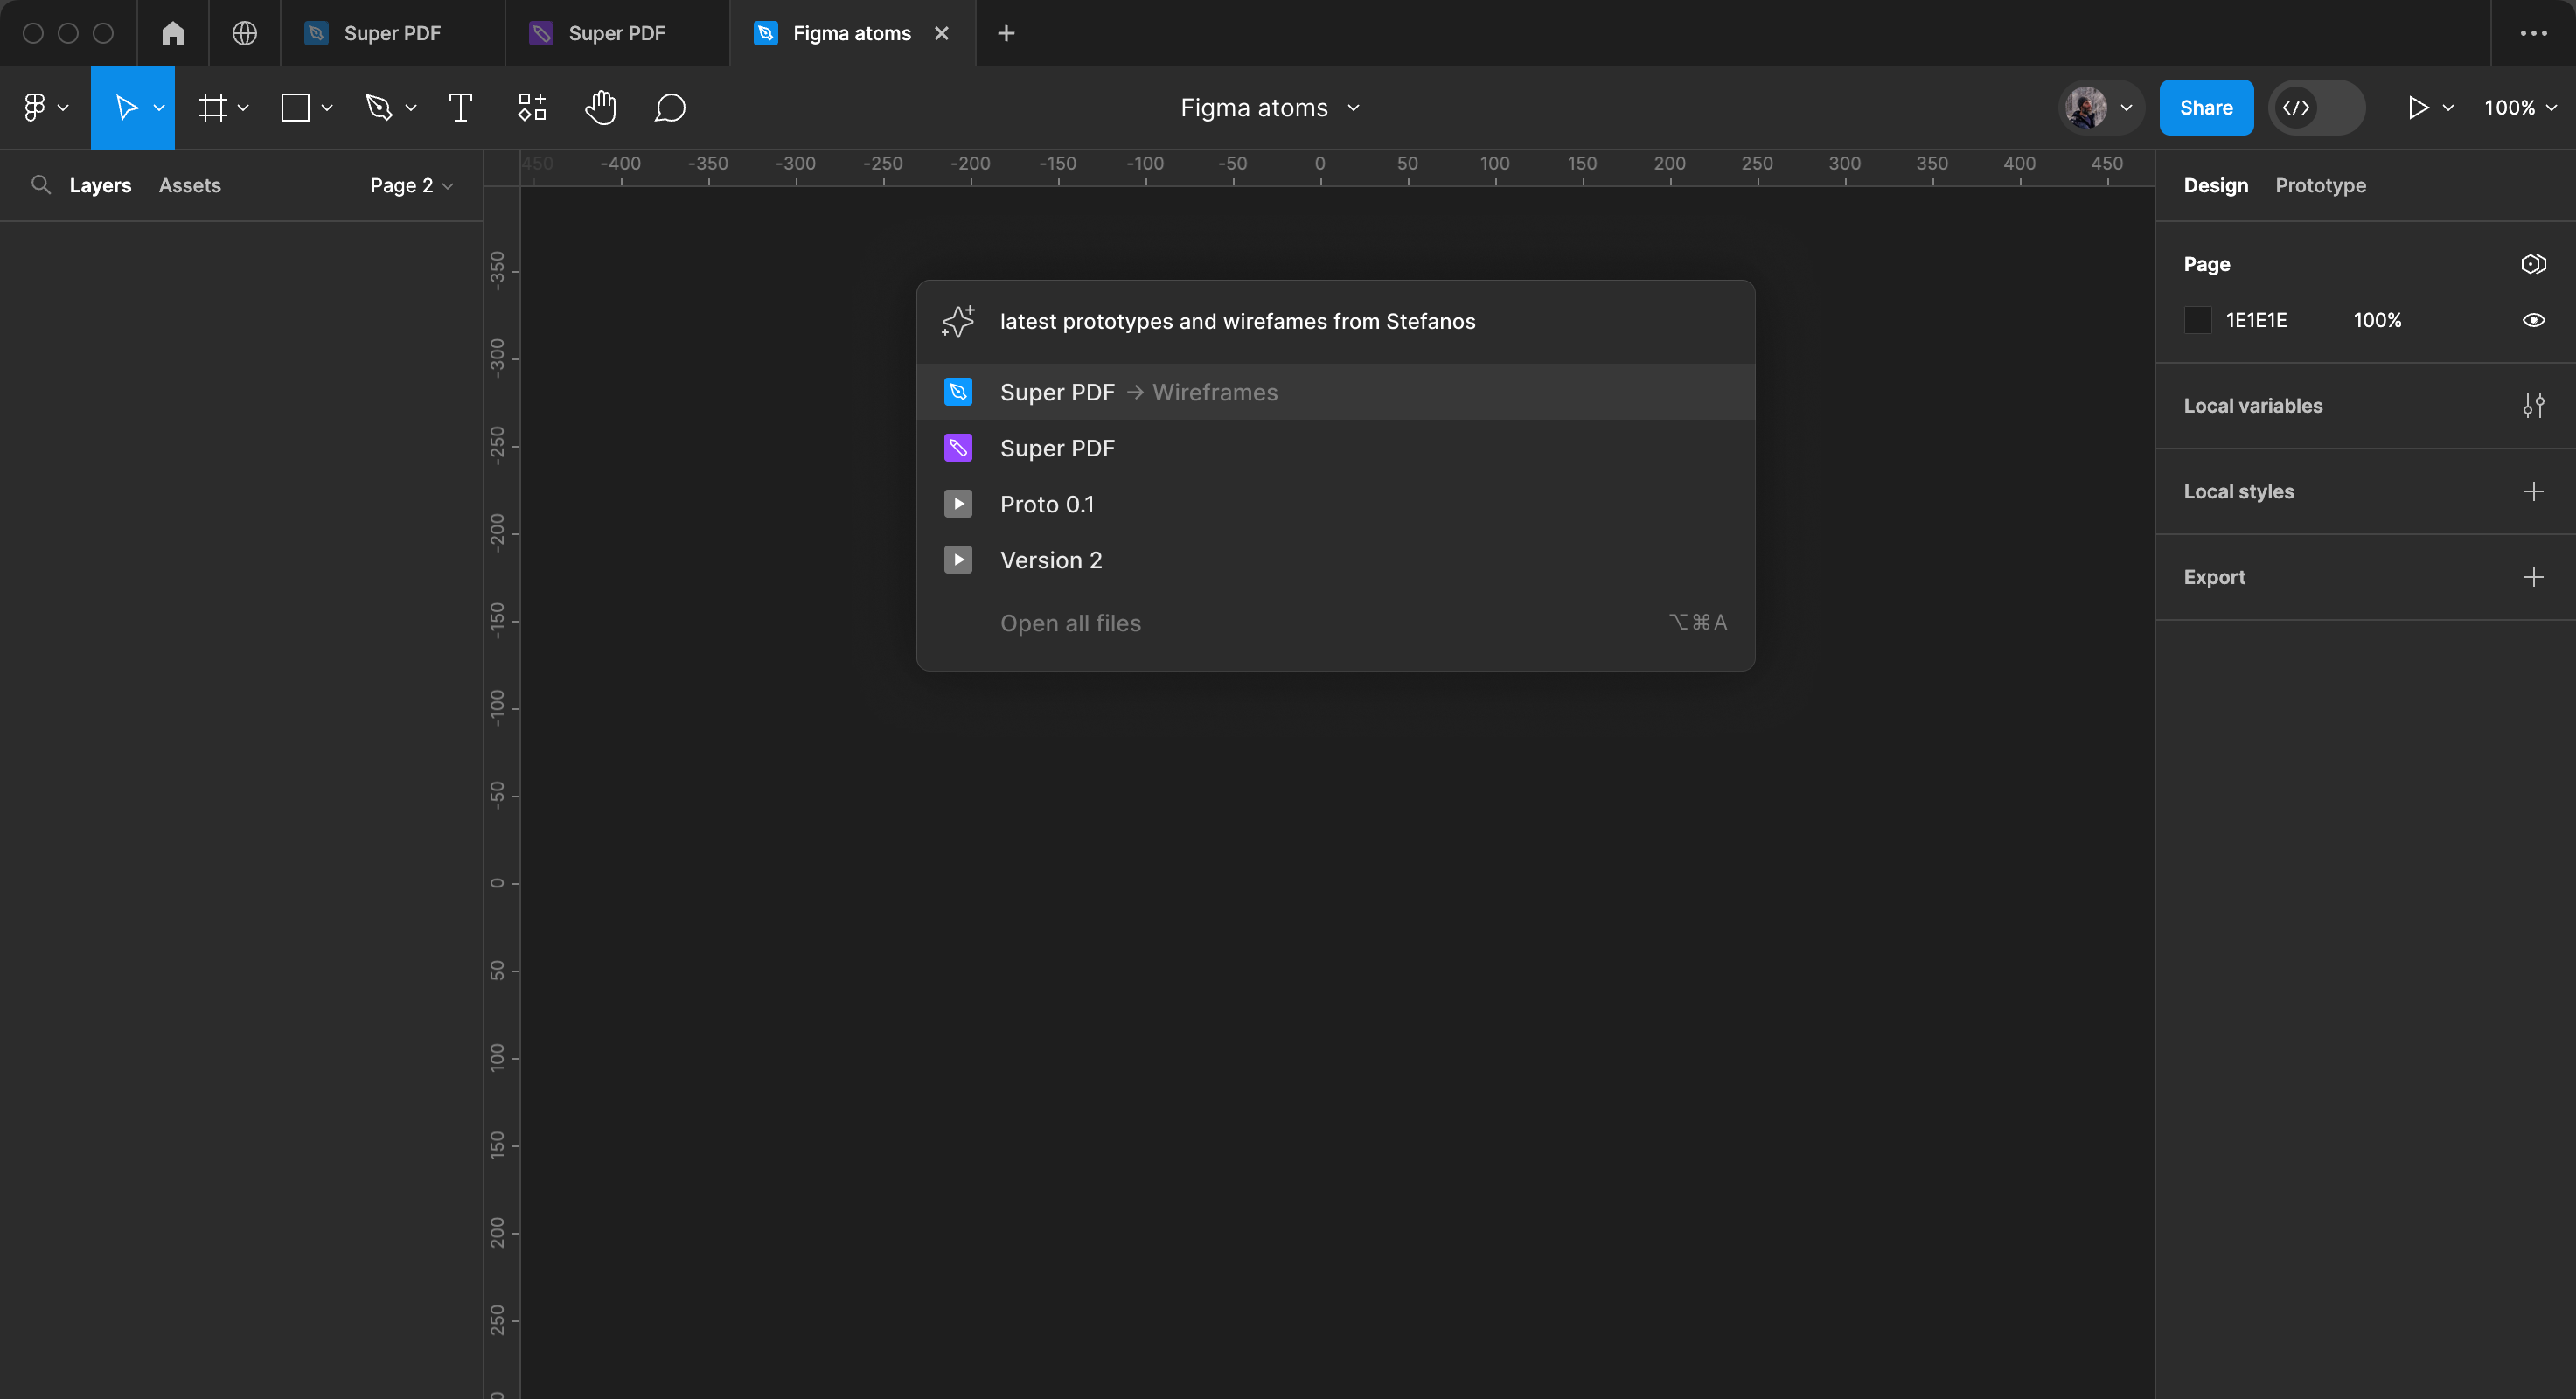Image resolution: width=2576 pixels, height=1399 pixels.
Task: Select the Pen tool
Action: click(x=378, y=107)
